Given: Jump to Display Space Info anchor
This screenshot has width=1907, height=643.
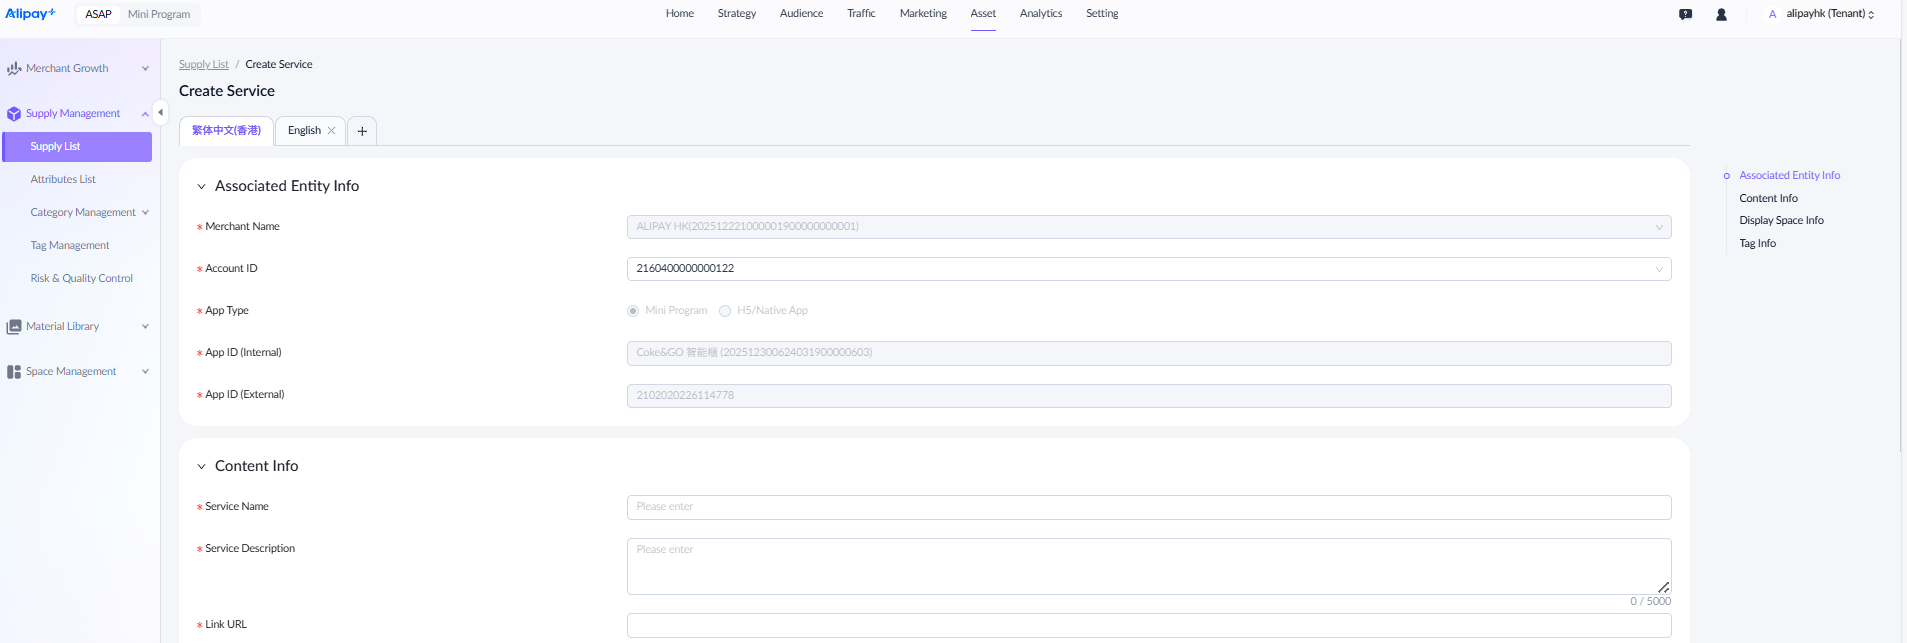Looking at the screenshot, I should pos(1780,221).
